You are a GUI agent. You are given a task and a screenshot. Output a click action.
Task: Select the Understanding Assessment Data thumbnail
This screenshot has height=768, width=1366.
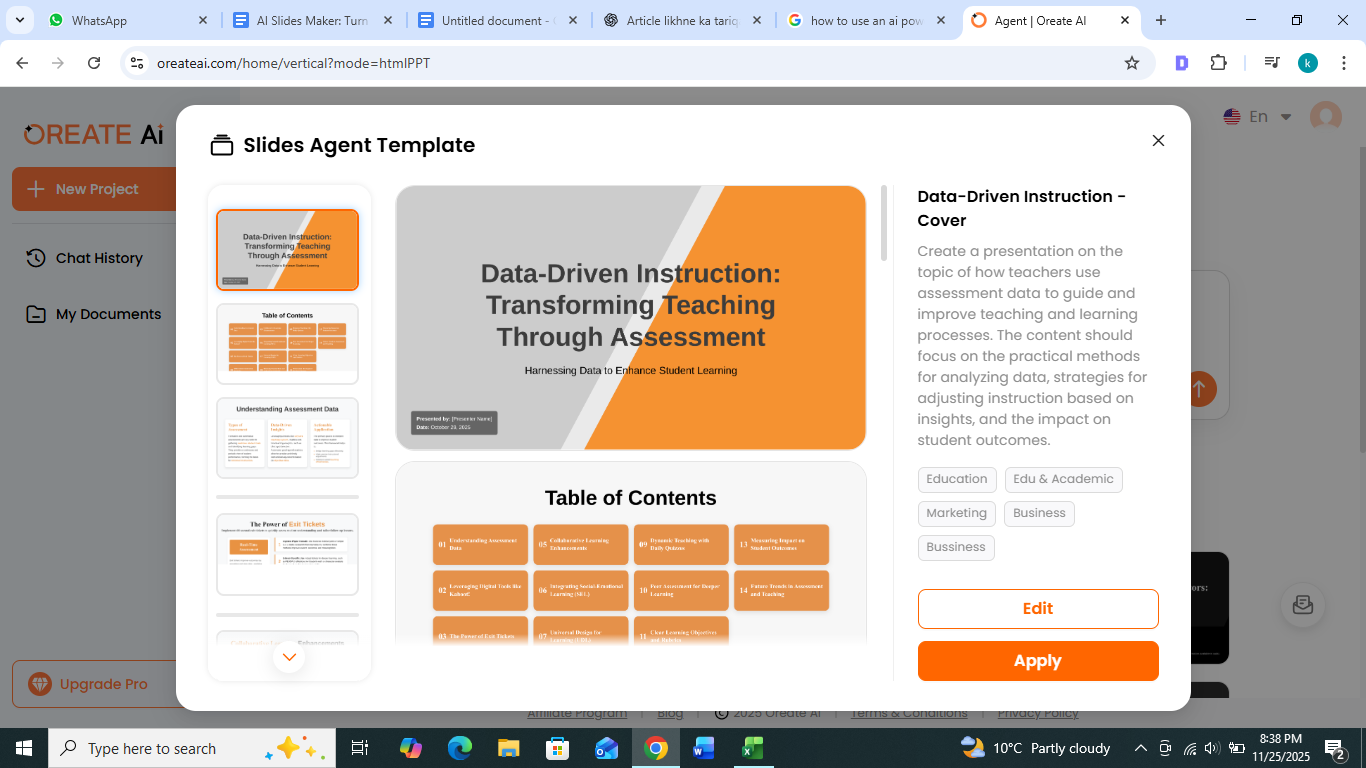tap(287, 438)
